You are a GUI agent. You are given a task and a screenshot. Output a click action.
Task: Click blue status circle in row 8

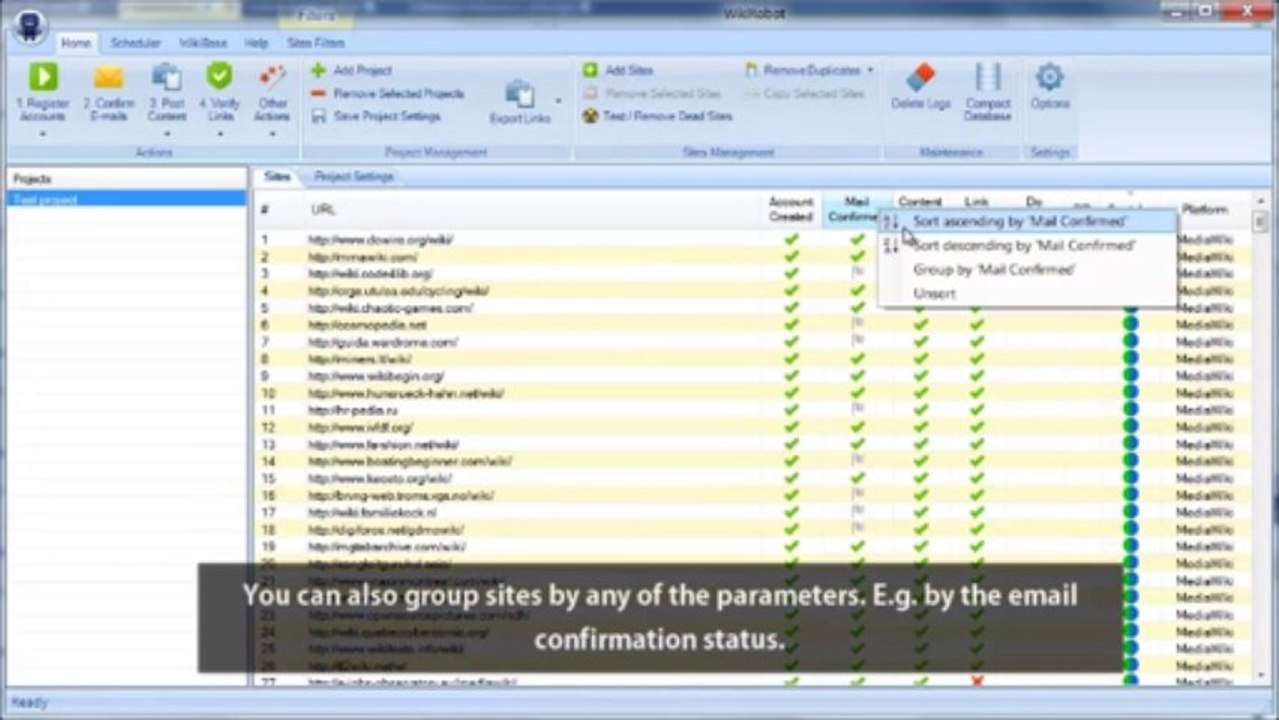tap(1130, 359)
